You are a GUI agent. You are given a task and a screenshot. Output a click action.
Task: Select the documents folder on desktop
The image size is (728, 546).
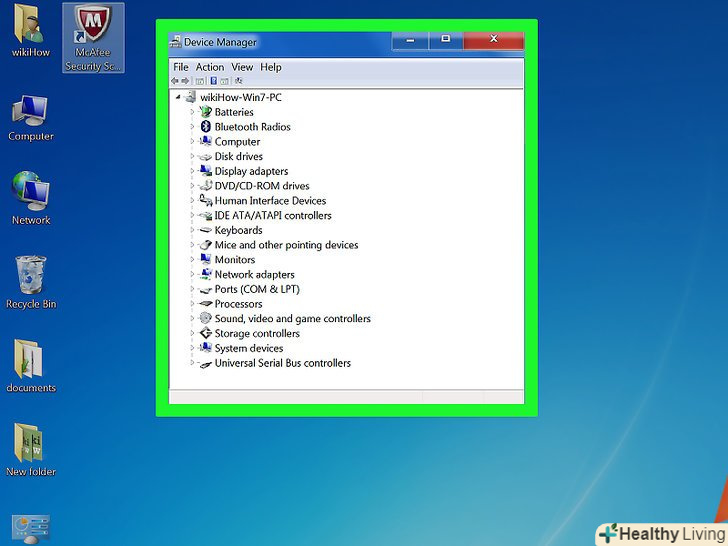tap(30, 365)
